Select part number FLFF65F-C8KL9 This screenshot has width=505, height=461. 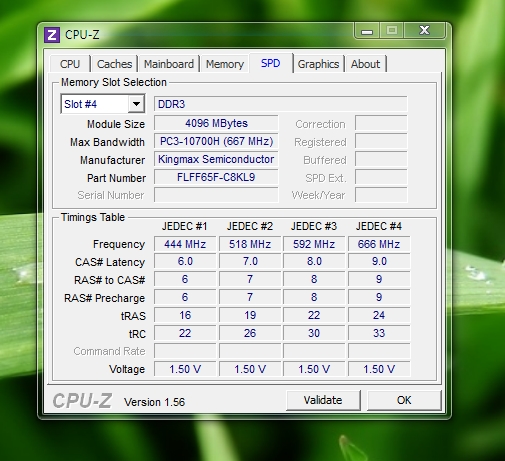coord(216,177)
